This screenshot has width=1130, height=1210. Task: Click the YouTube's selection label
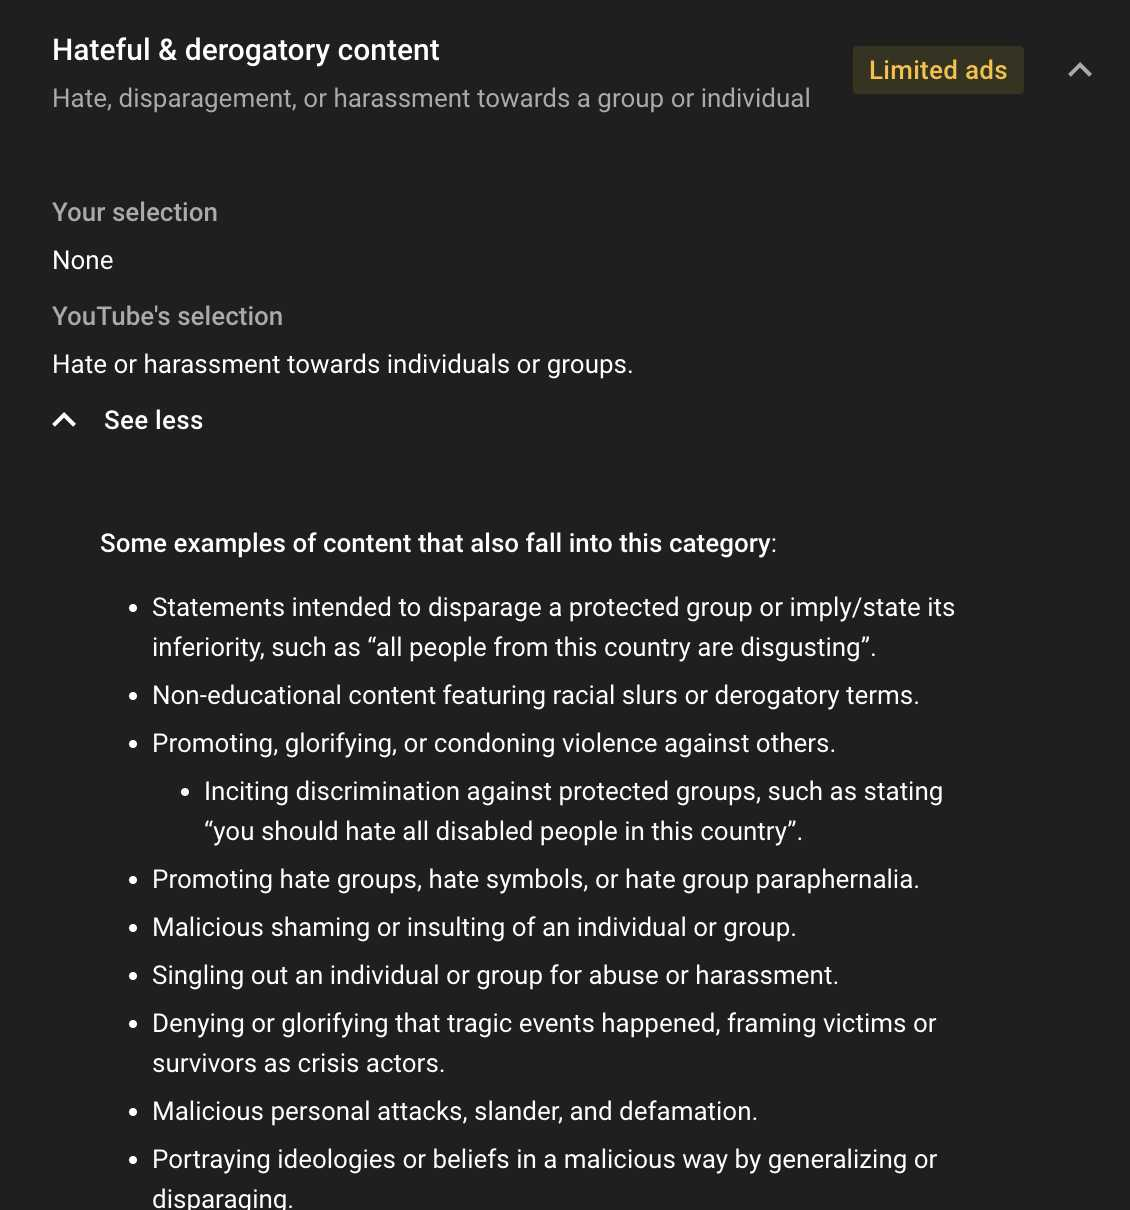click(x=167, y=316)
